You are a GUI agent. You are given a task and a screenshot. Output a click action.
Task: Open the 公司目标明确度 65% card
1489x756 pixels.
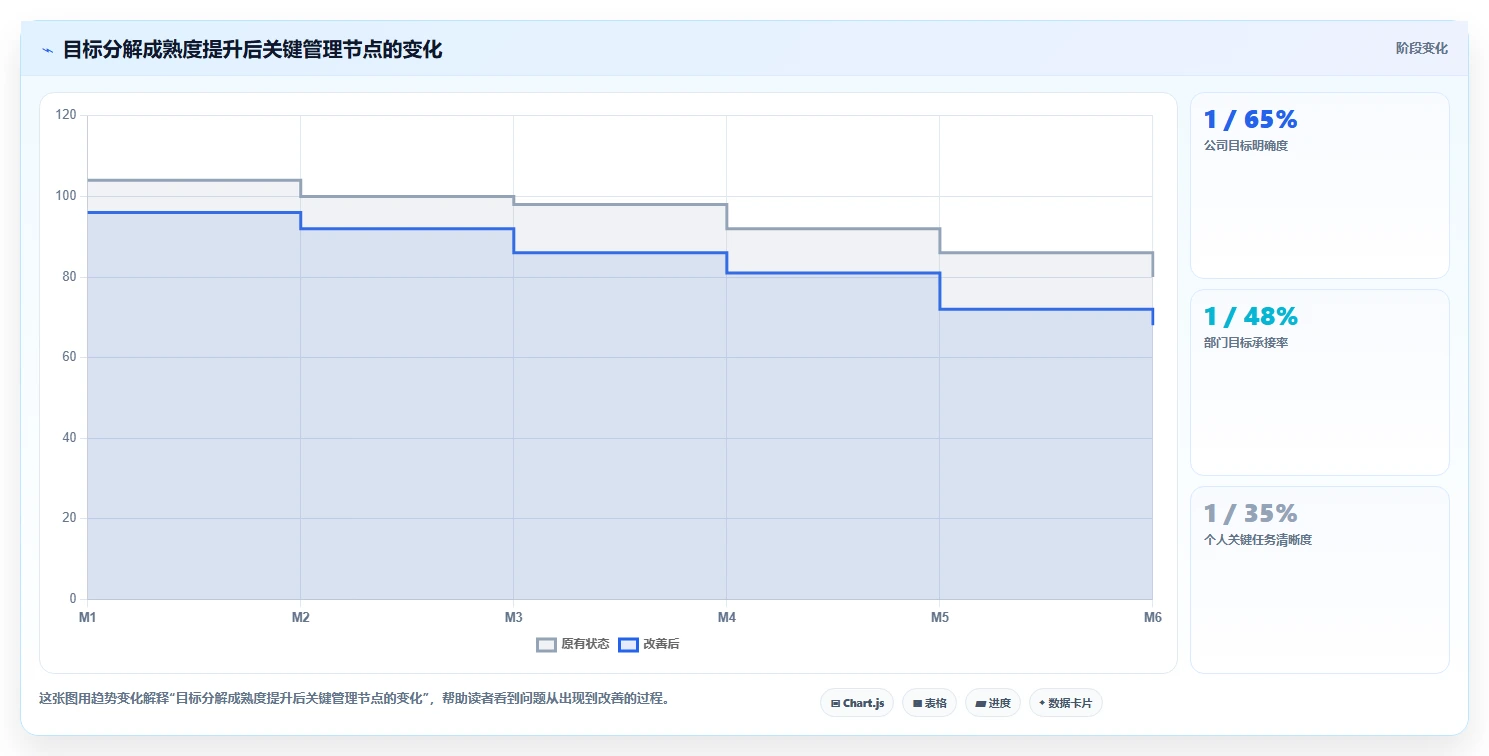pos(1319,185)
